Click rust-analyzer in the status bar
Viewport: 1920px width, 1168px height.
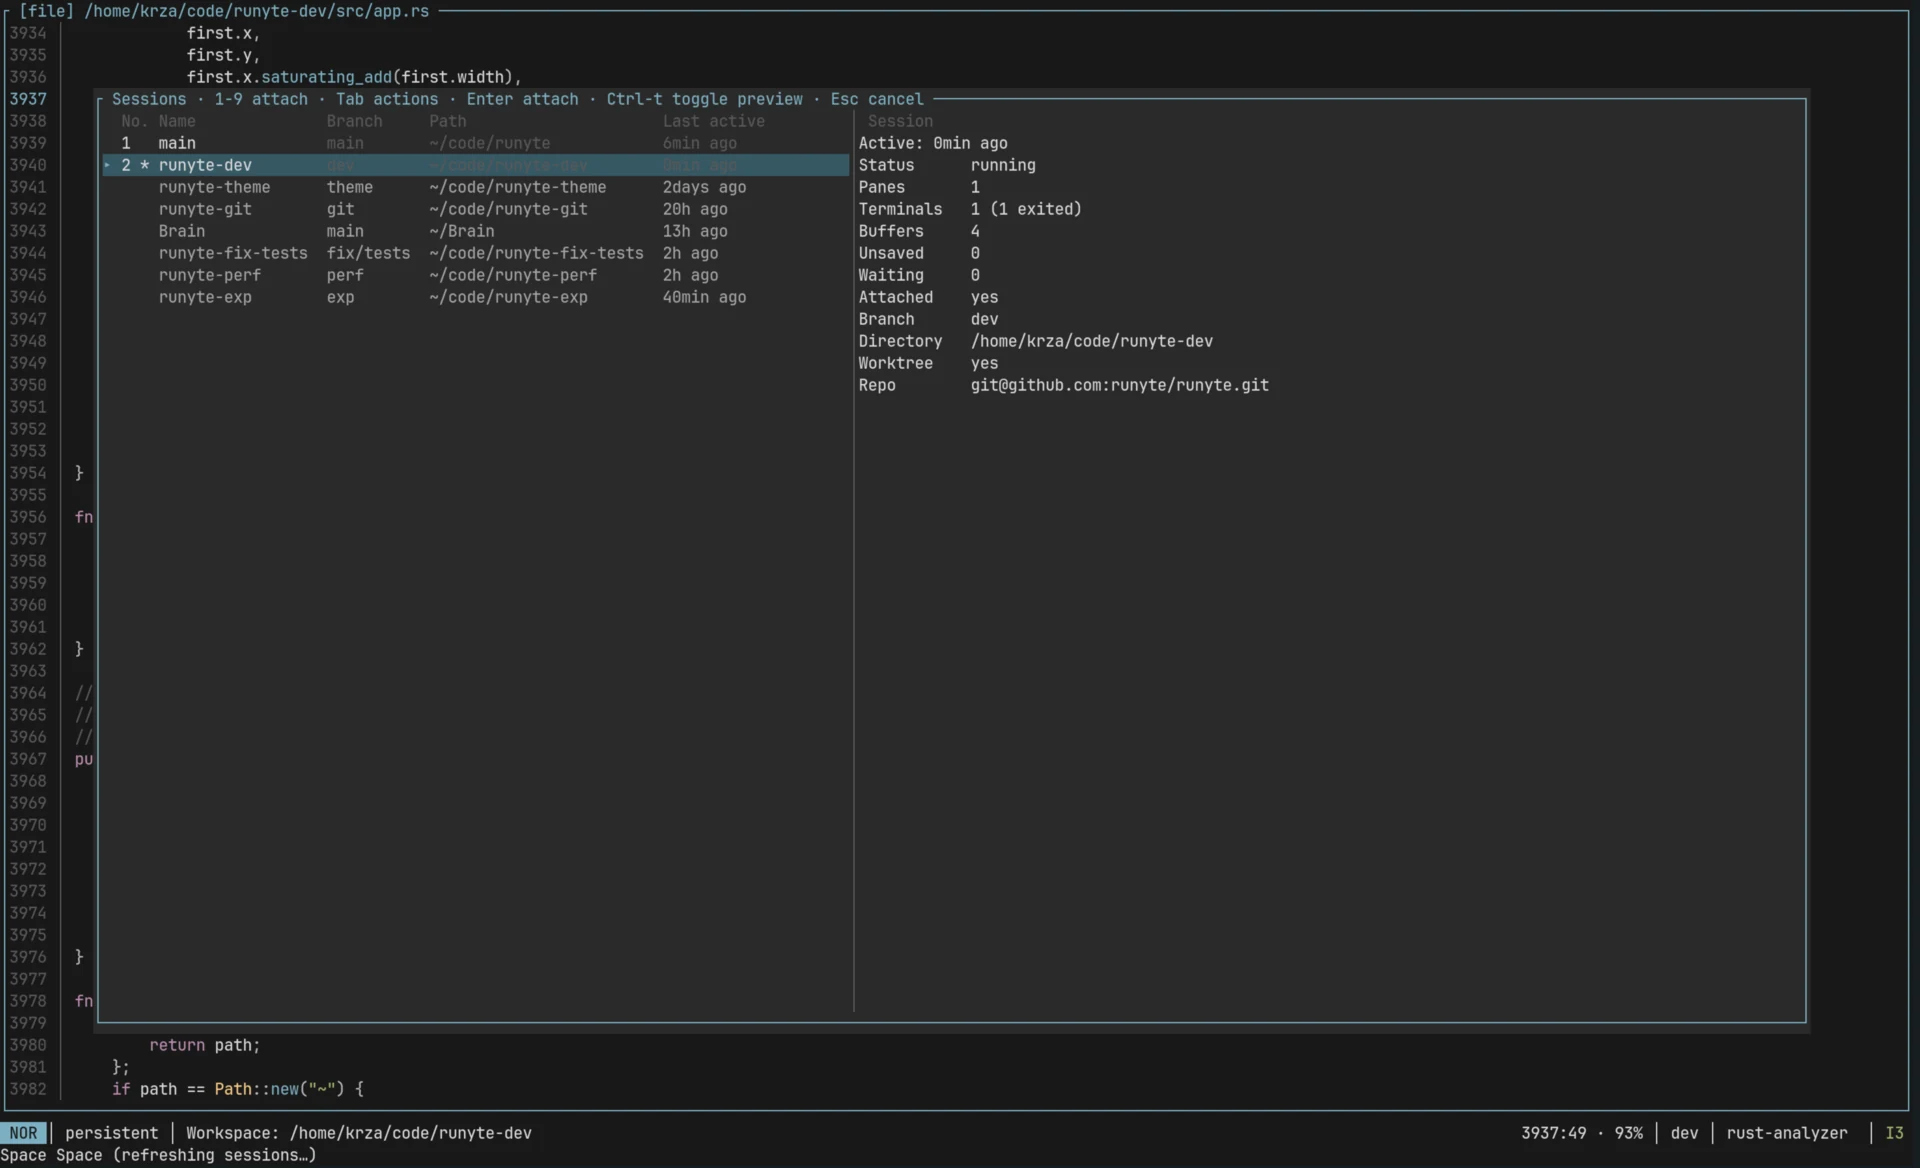pyautogui.click(x=1787, y=1133)
